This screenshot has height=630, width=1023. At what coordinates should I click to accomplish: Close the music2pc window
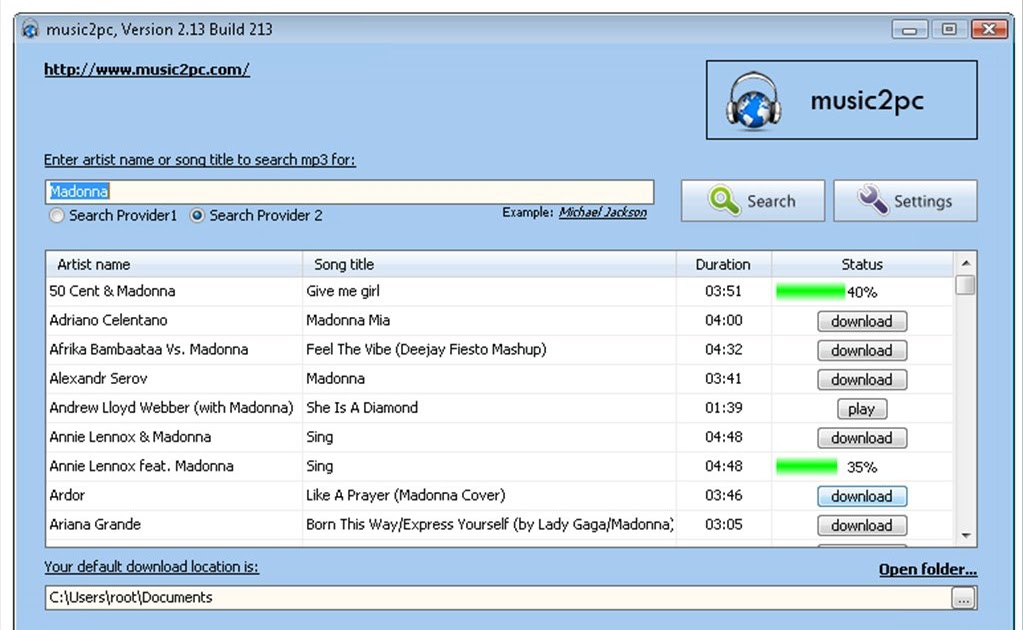pyautogui.click(x=989, y=29)
